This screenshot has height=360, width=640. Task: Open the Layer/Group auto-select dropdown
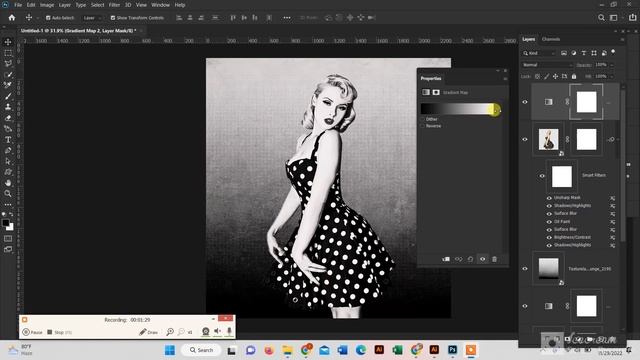tap(92, 18)
